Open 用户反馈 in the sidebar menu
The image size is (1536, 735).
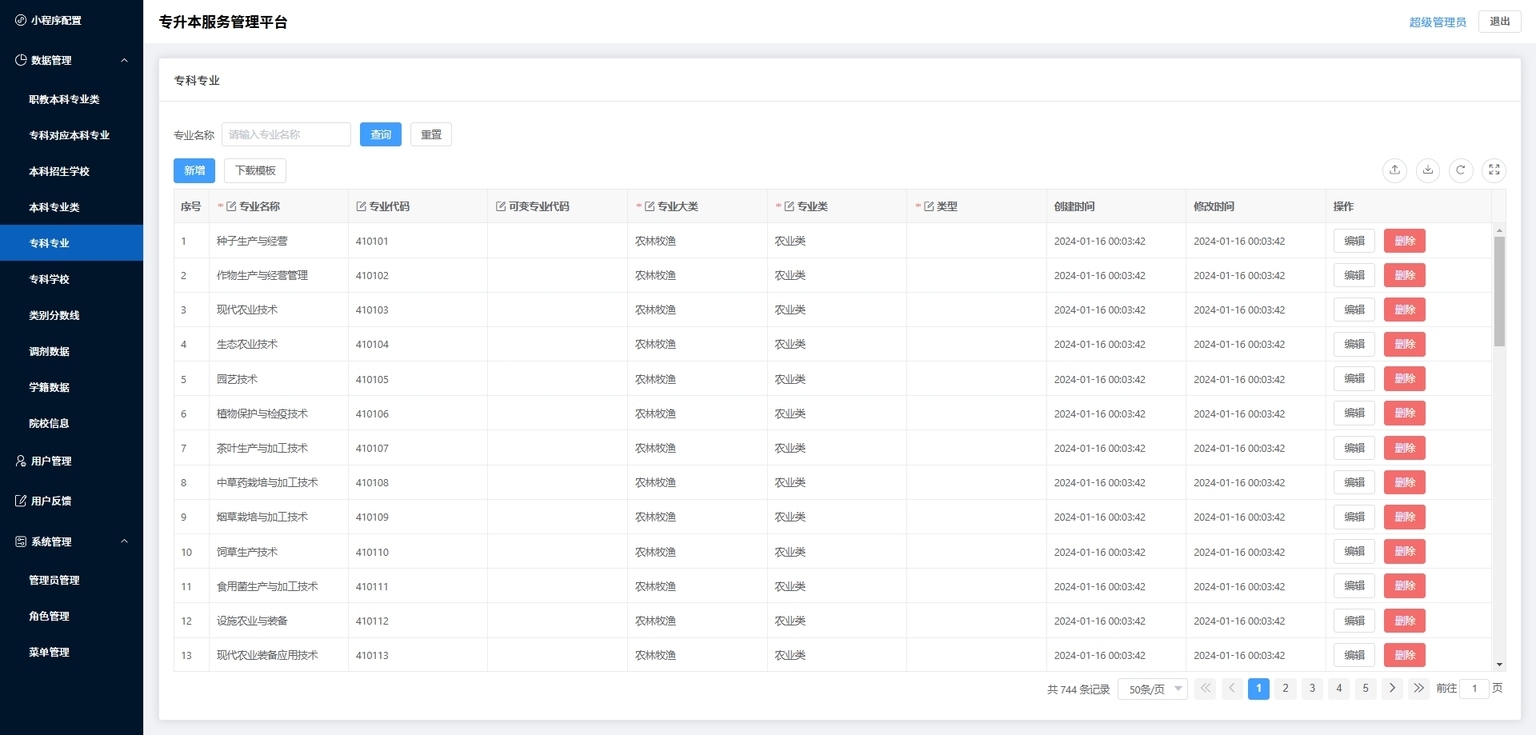pyautogui.click(x=51, y=501)
